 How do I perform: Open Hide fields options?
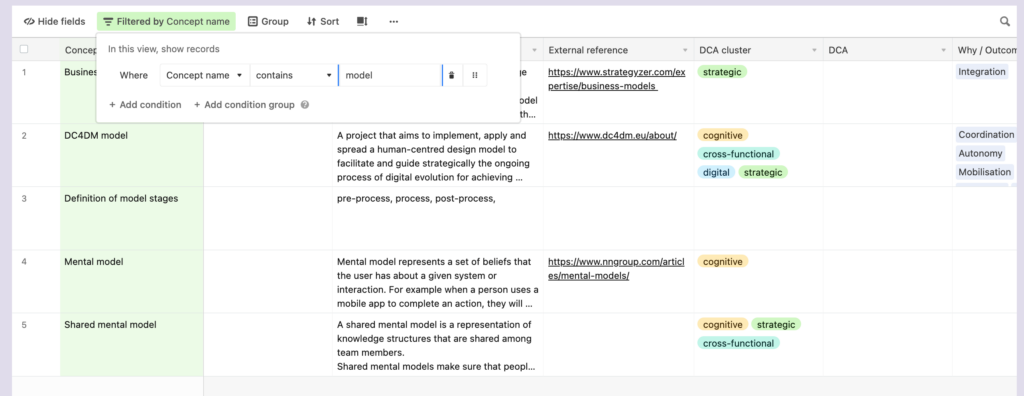click(54, 22)
